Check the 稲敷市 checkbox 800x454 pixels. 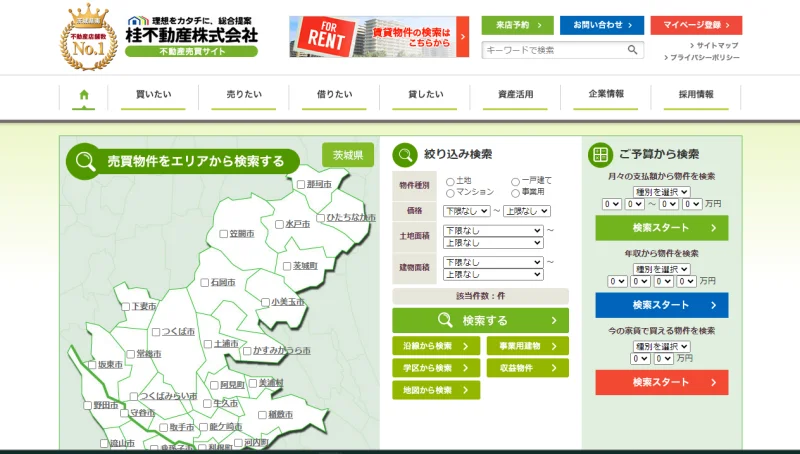(262, 415)
